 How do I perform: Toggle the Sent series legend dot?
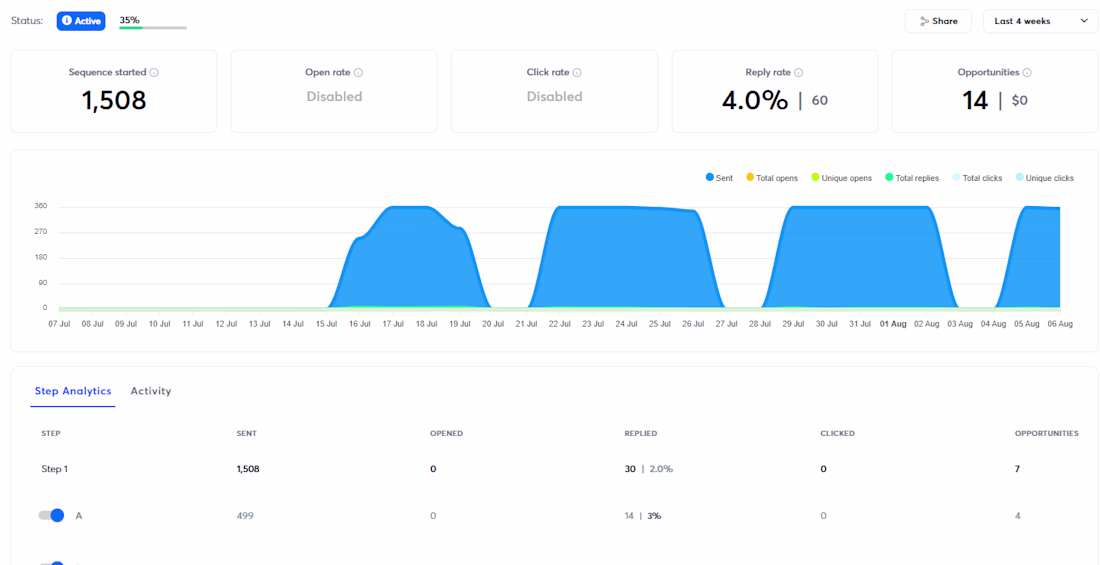pos(710,178)
